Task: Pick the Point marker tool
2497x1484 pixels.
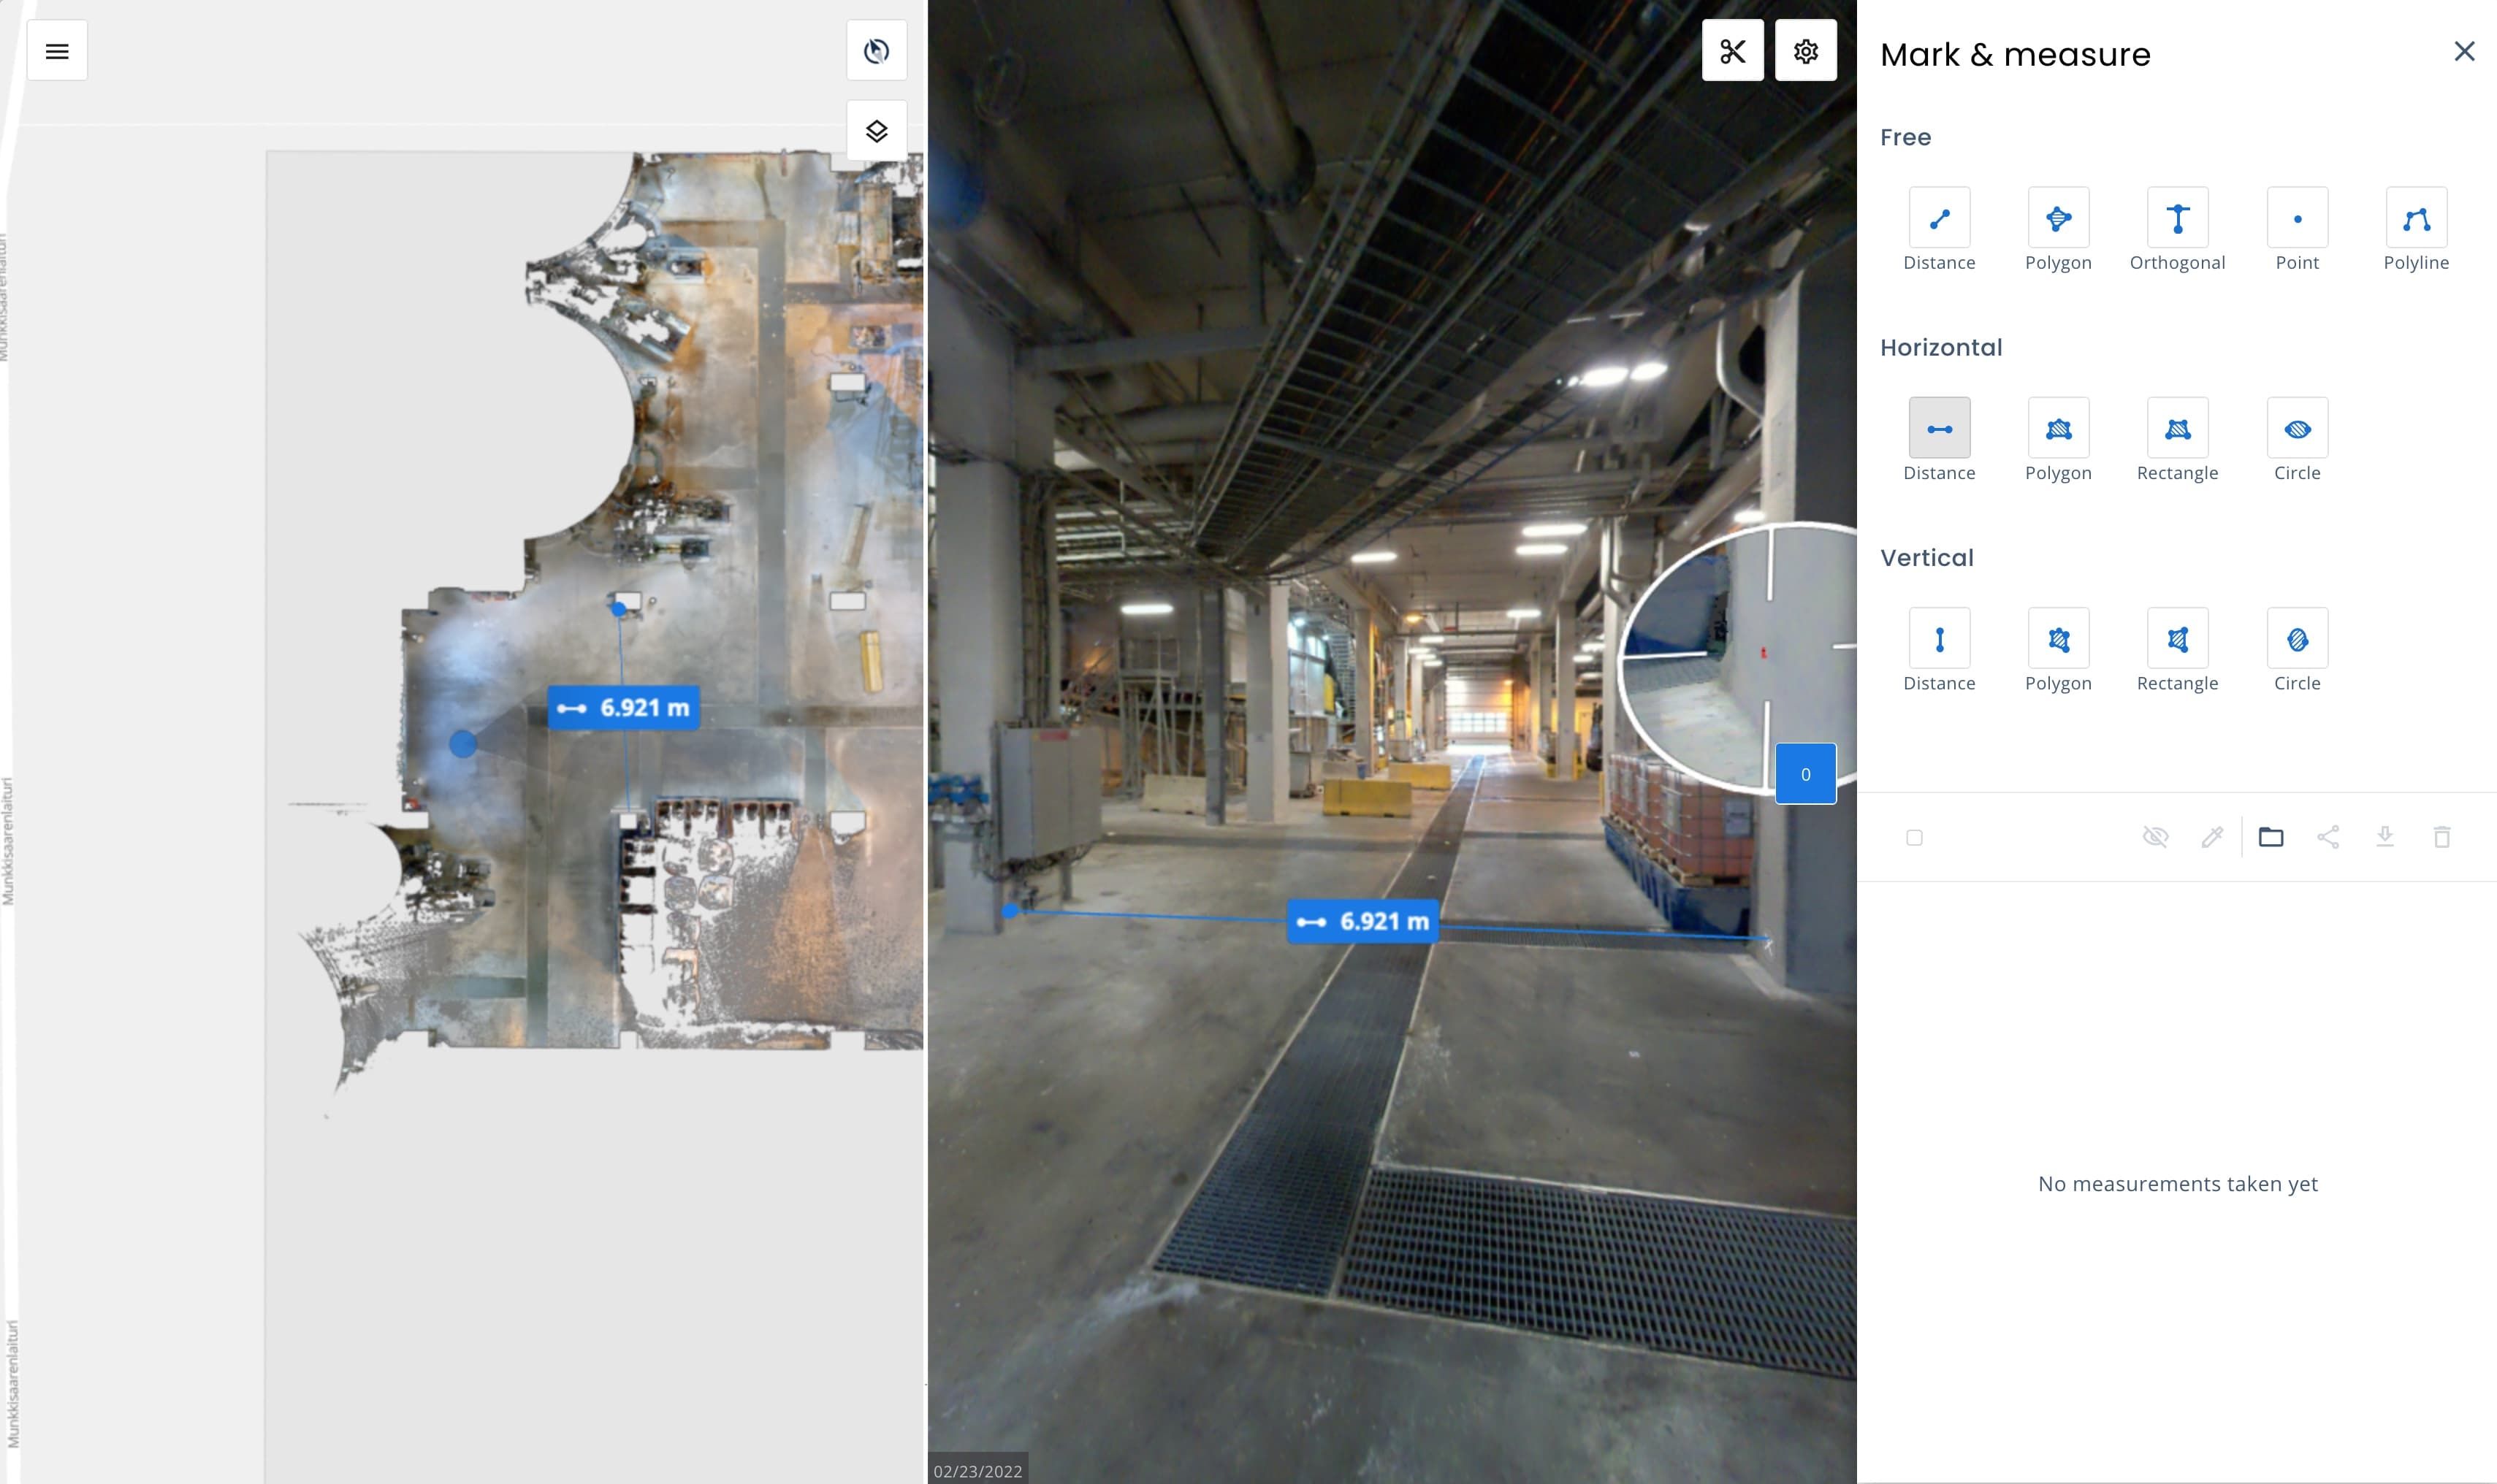Action: (x=2296, y=218)
